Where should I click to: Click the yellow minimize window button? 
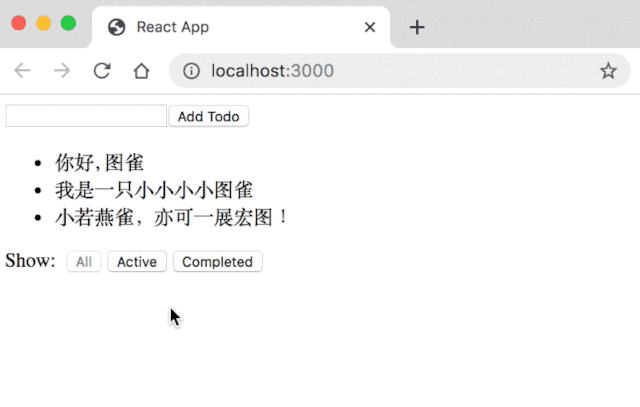pyautogui.click(x=44, y=23)
